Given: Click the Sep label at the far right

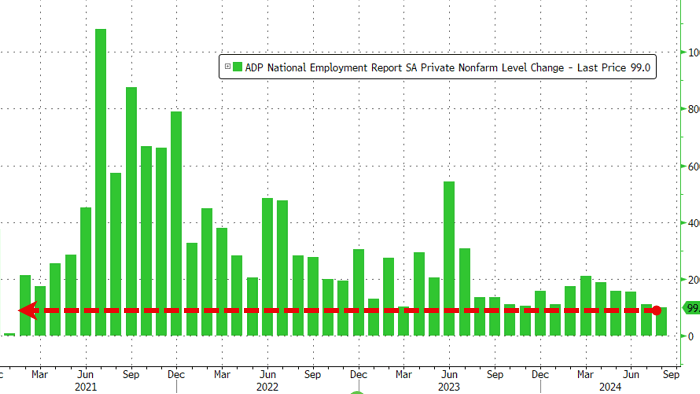Looking at the screenshot, I should click(x=671, y=374).
